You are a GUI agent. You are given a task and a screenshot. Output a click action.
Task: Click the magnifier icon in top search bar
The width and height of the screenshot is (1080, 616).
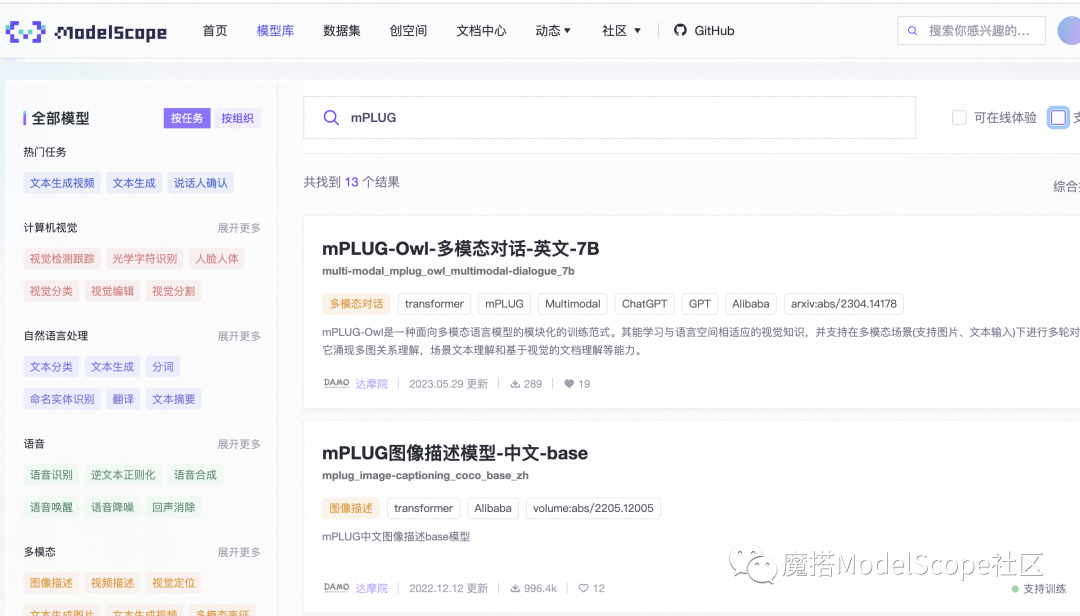[x=912, y=30]
